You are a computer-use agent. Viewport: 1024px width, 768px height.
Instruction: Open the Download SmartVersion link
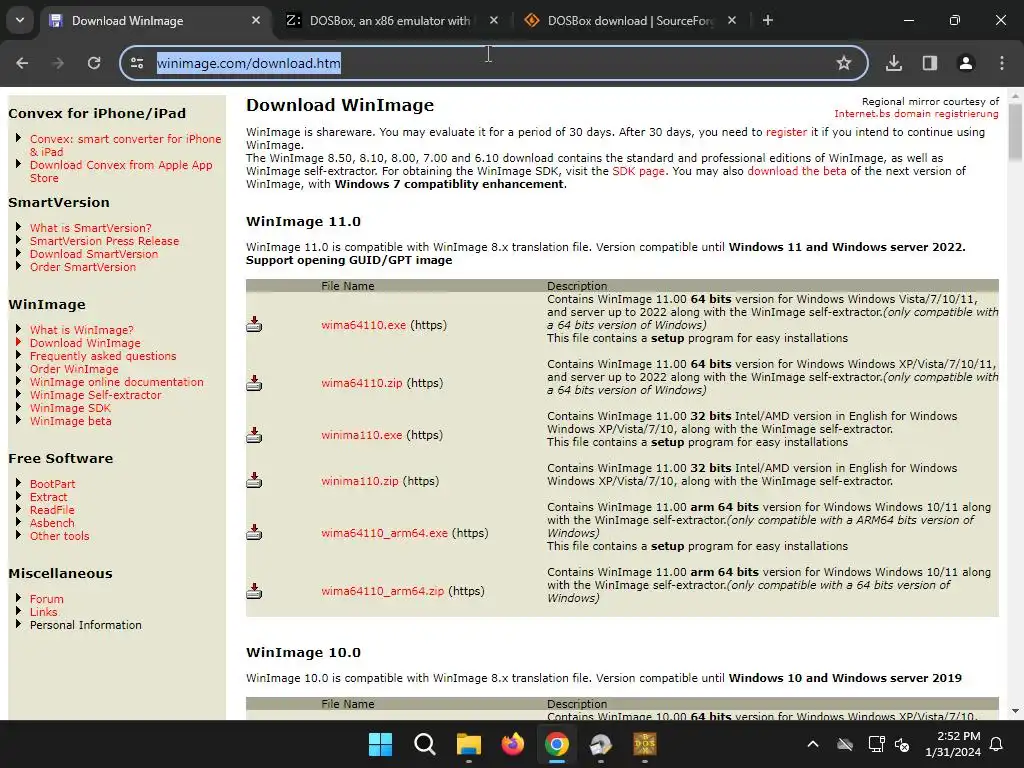(94, 254)
